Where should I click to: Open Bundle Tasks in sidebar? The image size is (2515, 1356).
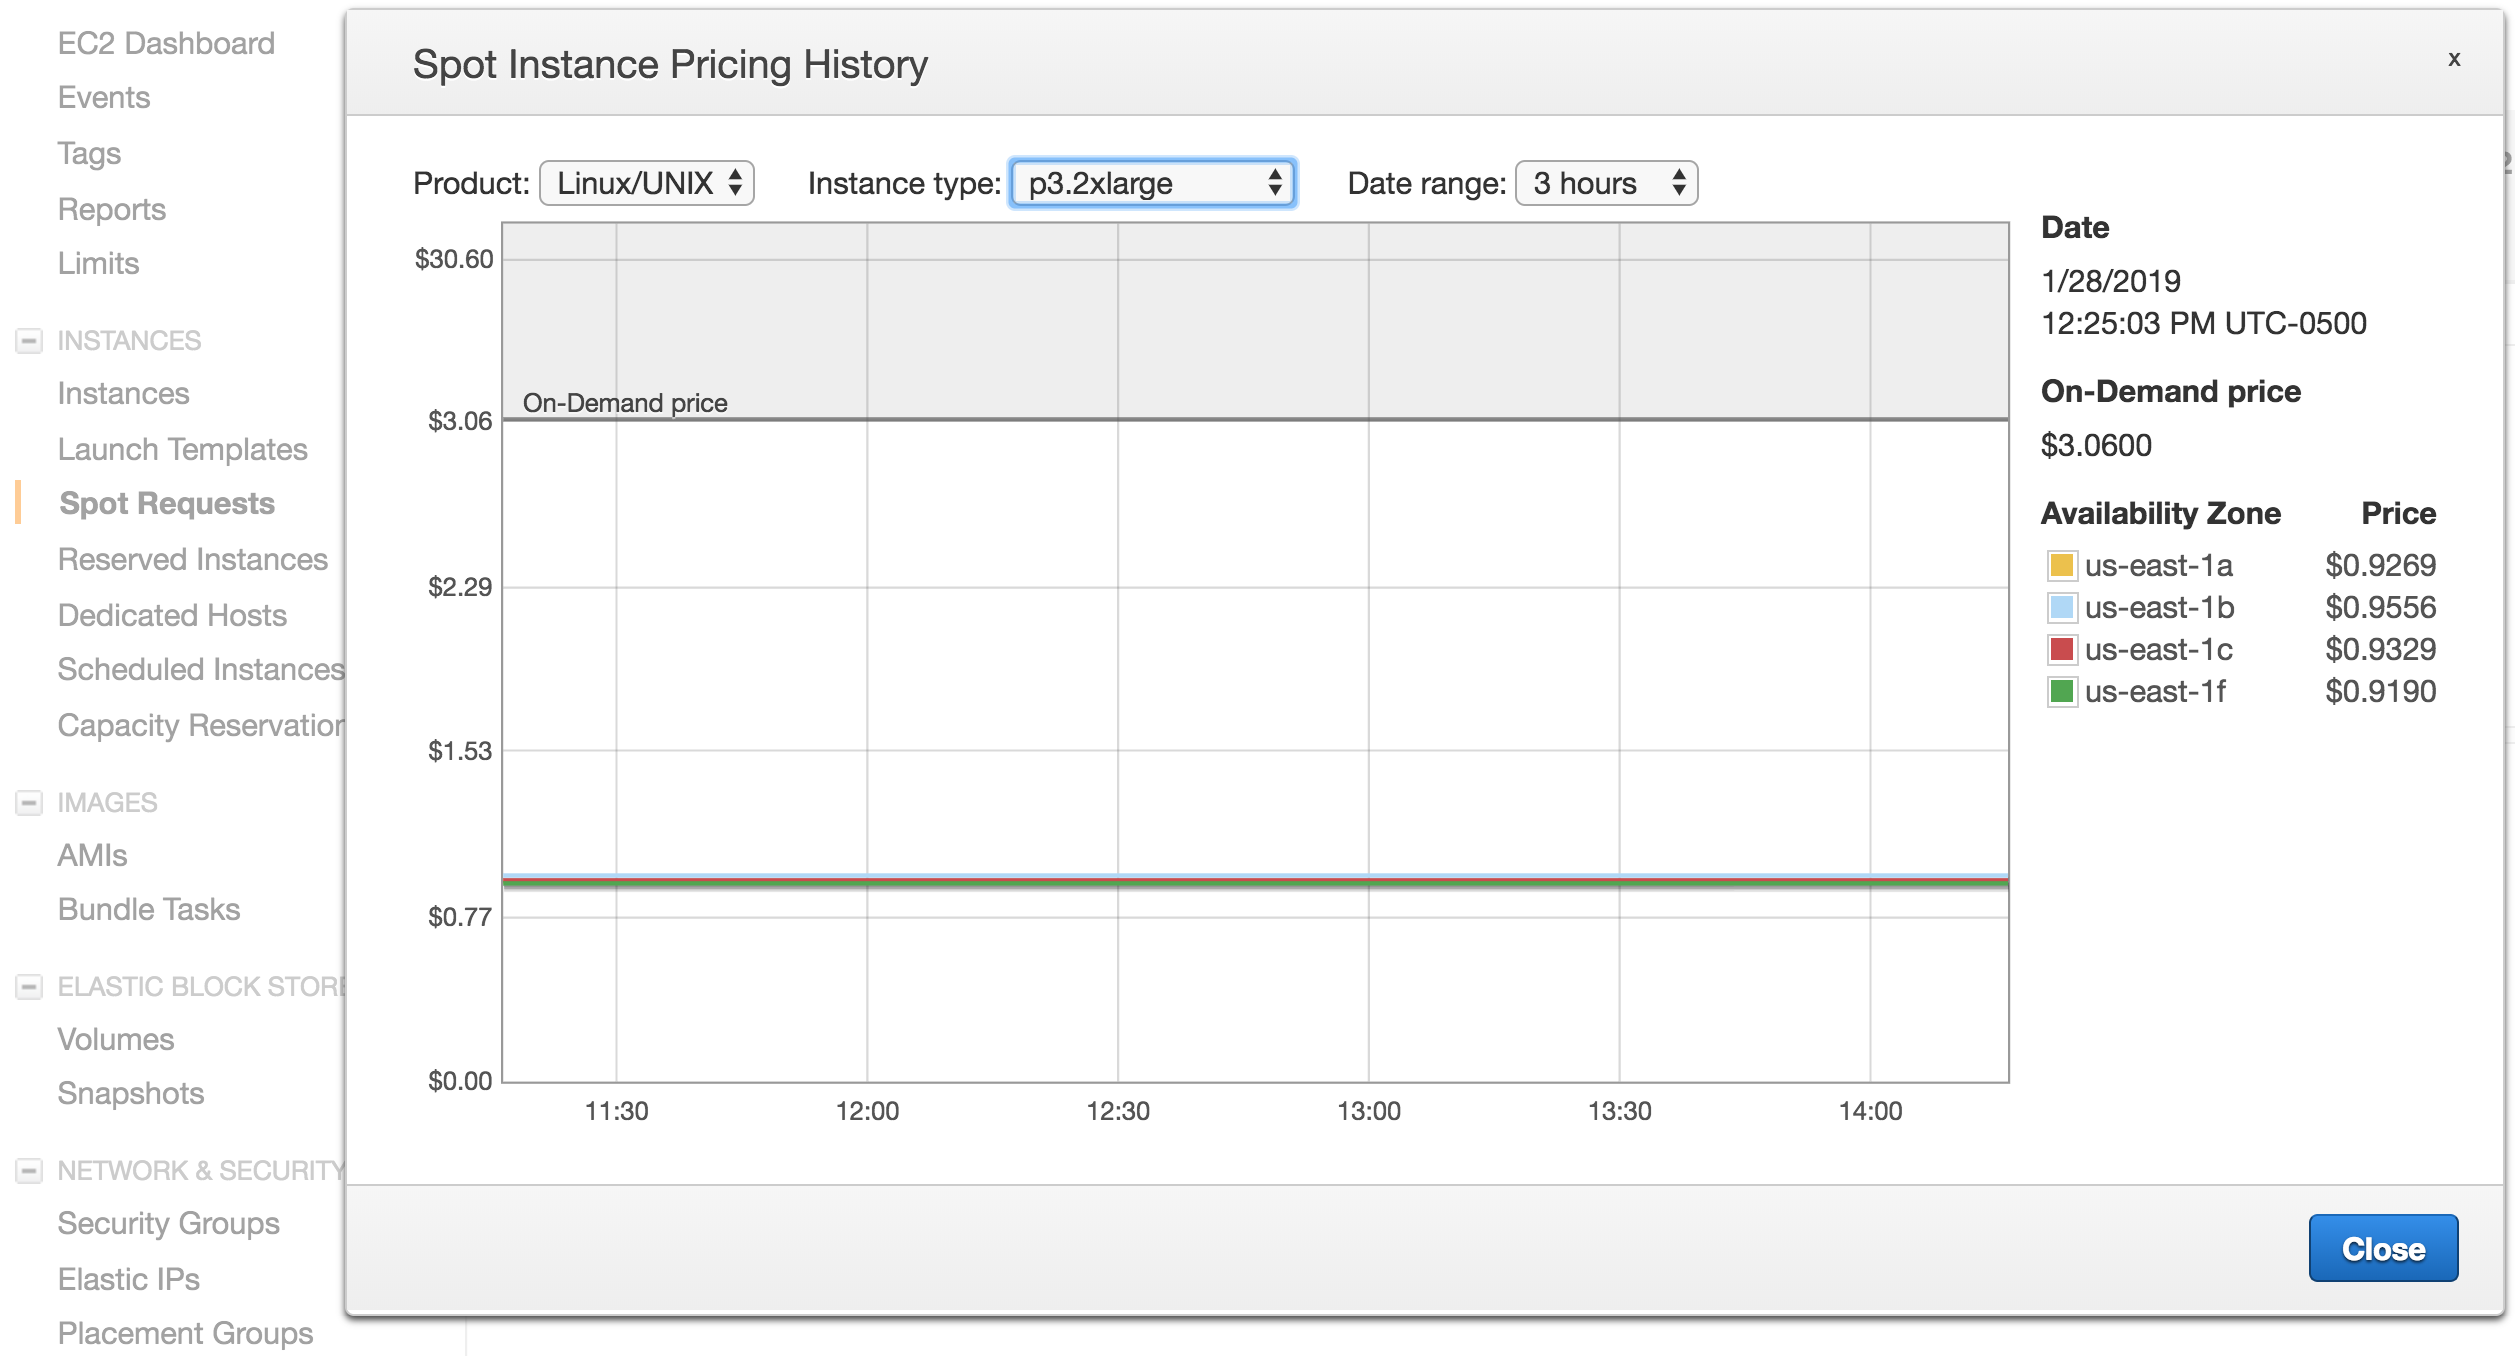tap(149, 909)
